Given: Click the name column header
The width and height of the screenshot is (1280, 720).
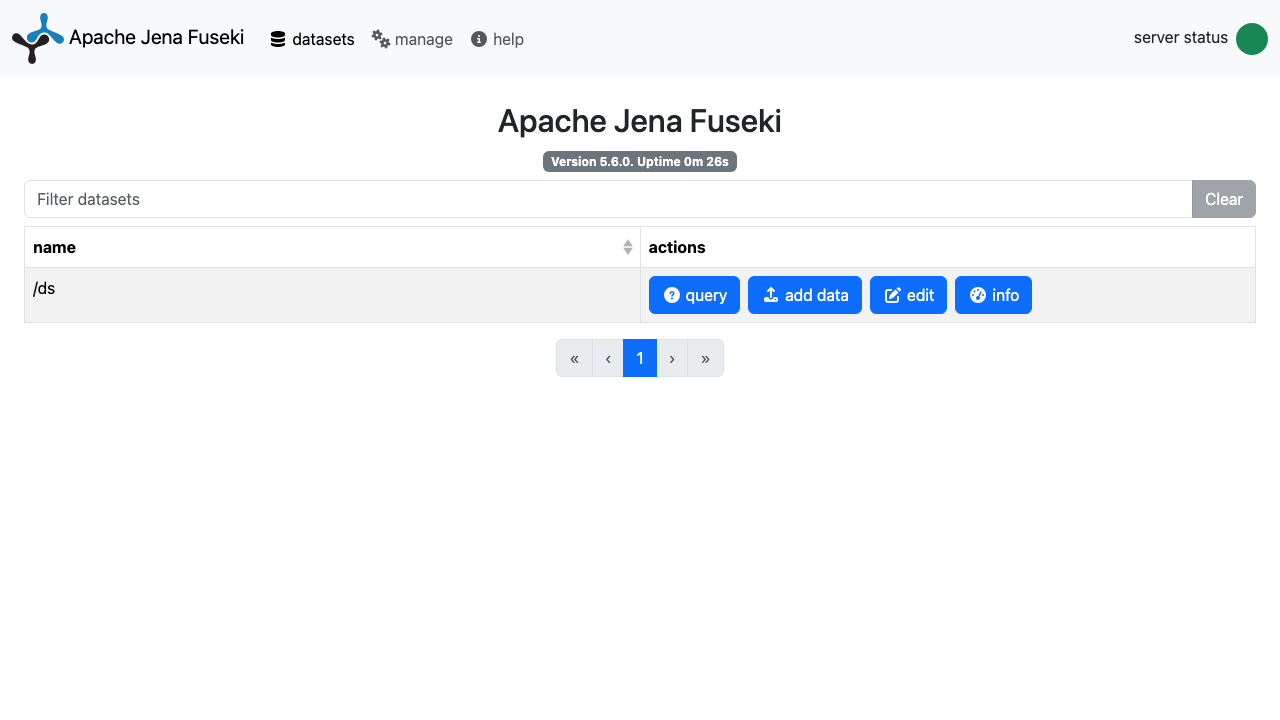Looking at the screenshot, I should coord(332,247).
